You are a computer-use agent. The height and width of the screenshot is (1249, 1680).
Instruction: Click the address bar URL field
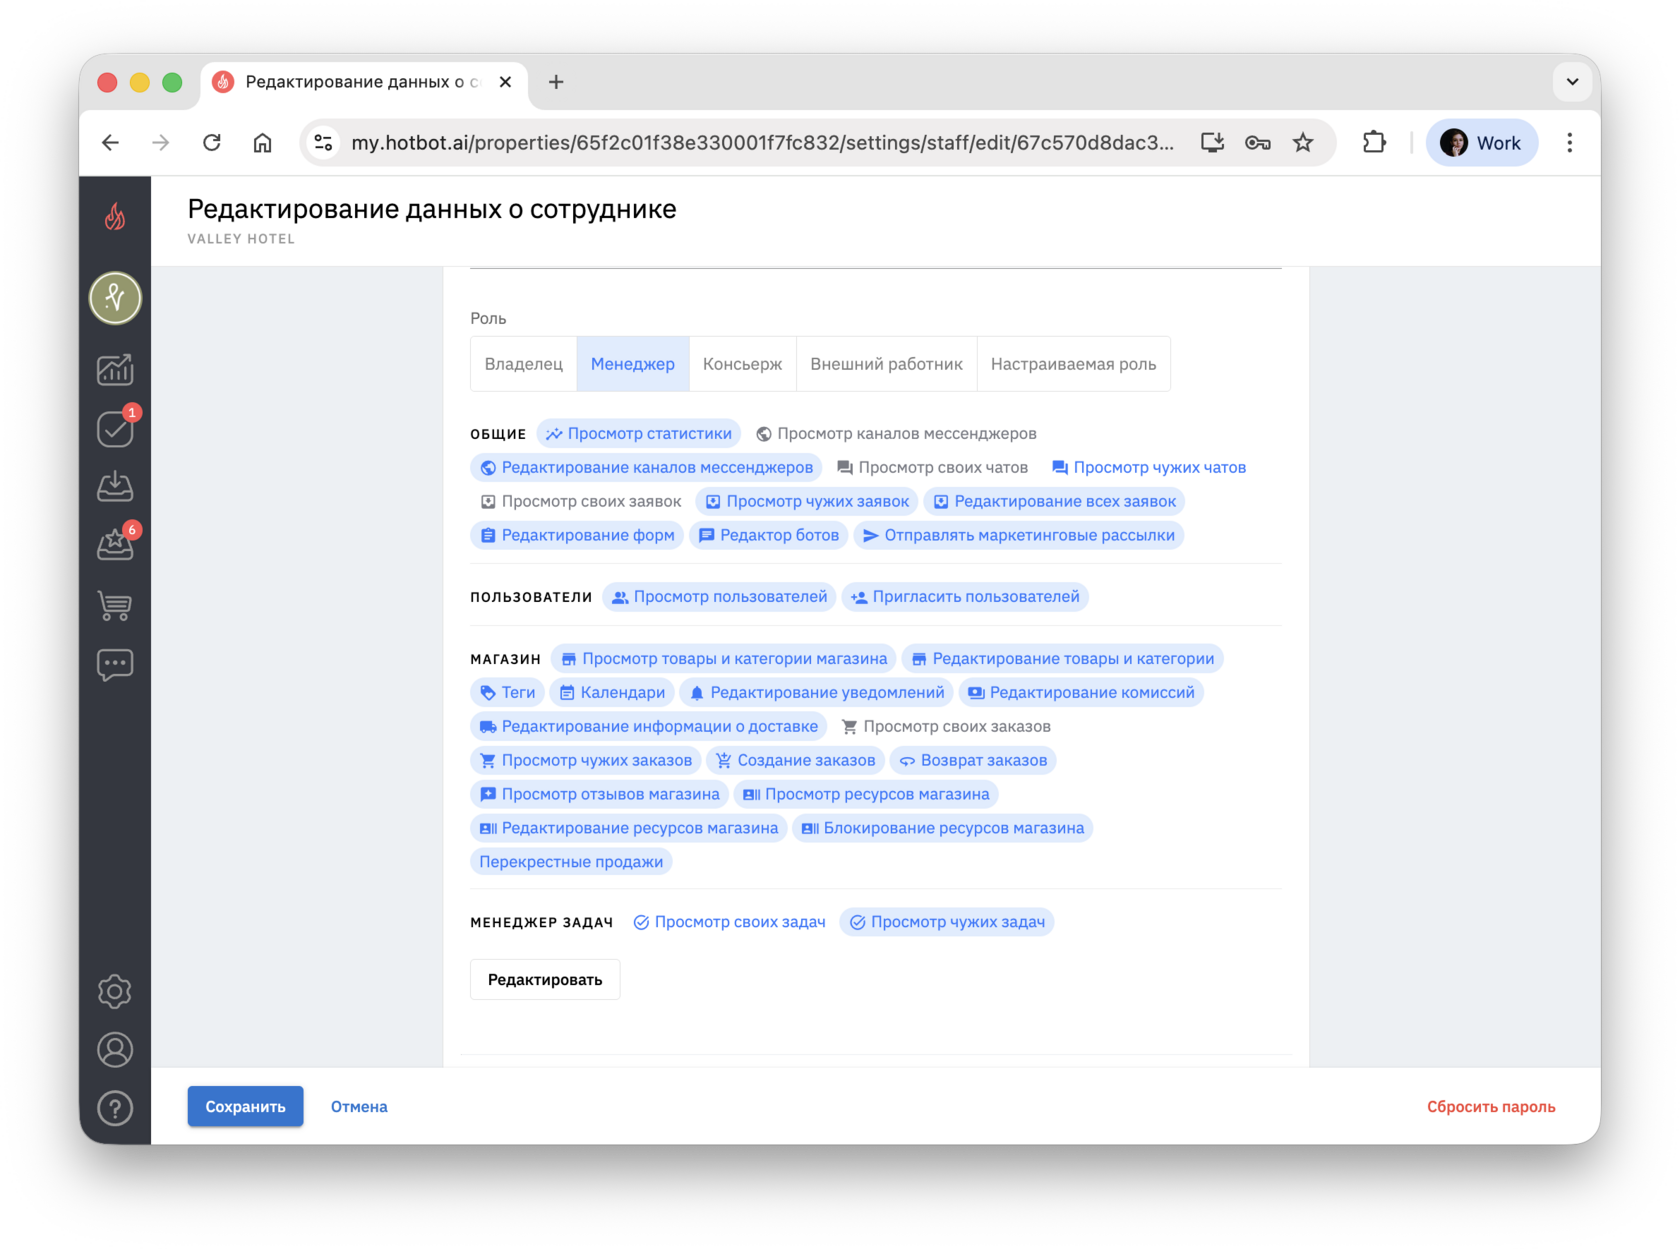tap(762, 143)
